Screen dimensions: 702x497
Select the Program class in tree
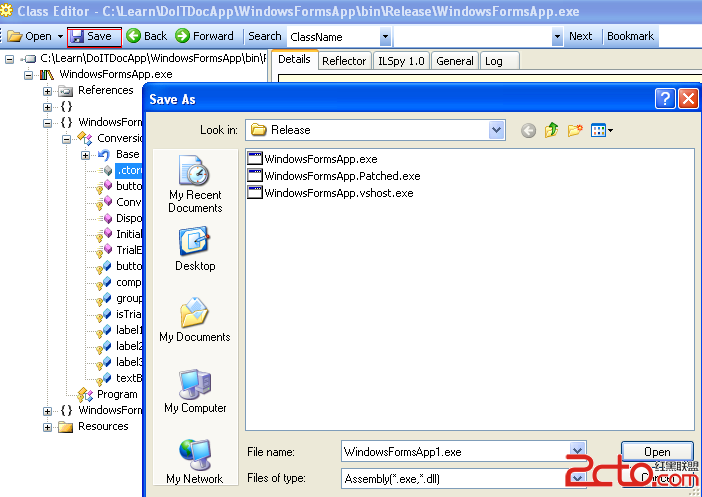coord(117,394)
